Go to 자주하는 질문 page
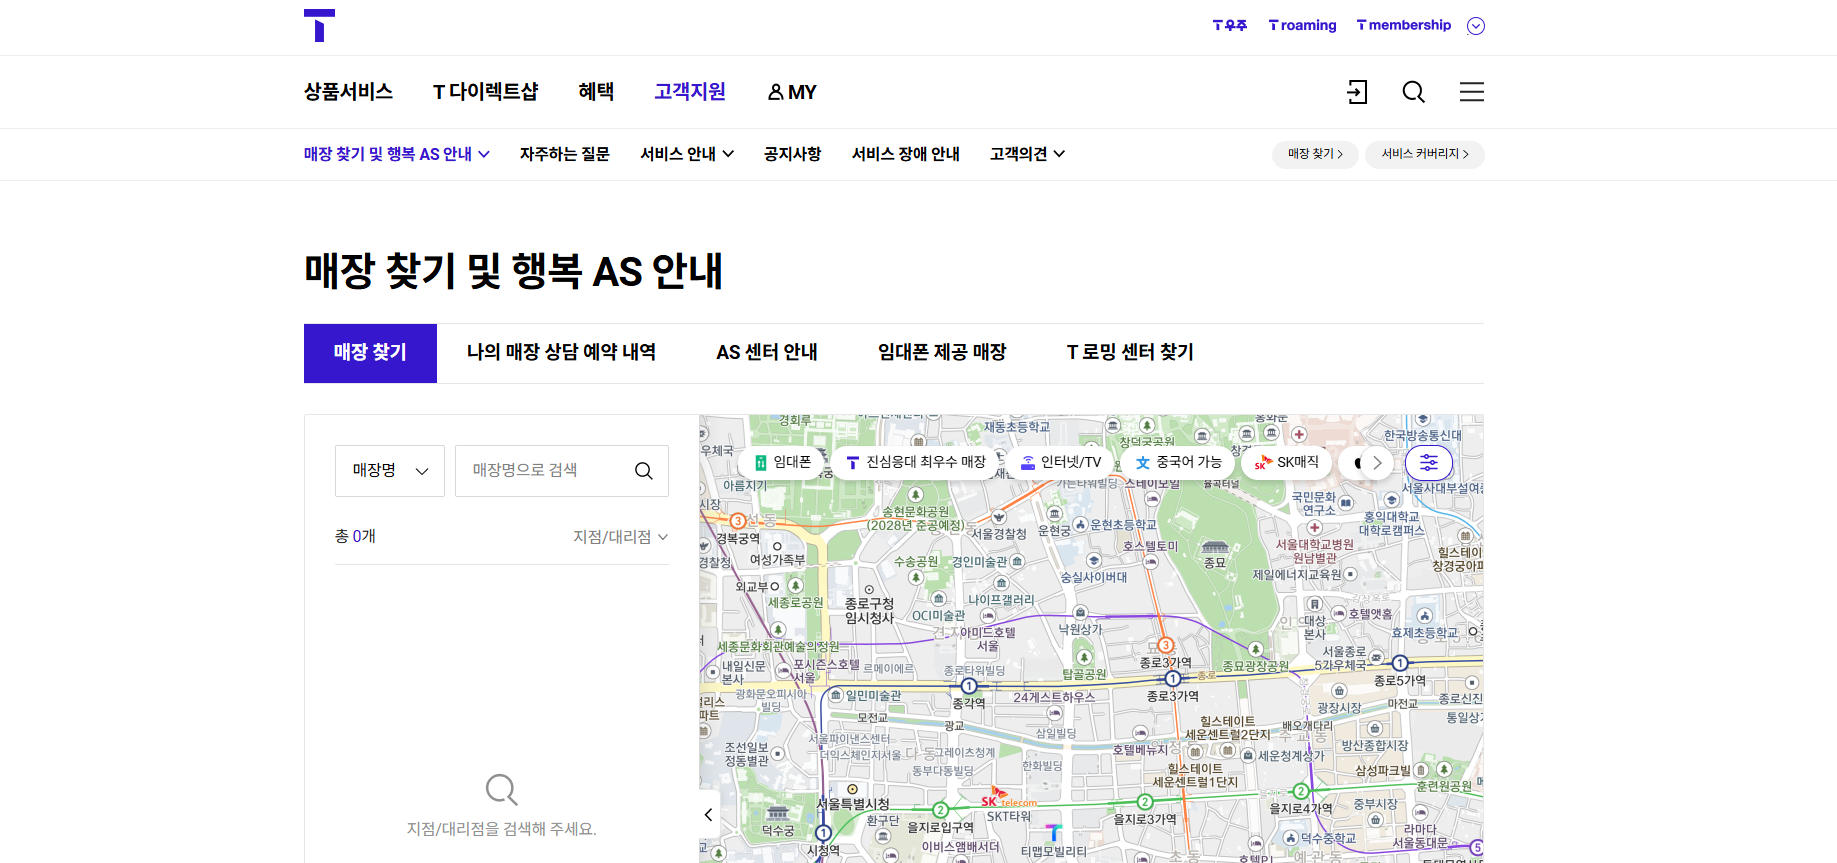Screen dimensions: 1837x863 click(564, 154)
